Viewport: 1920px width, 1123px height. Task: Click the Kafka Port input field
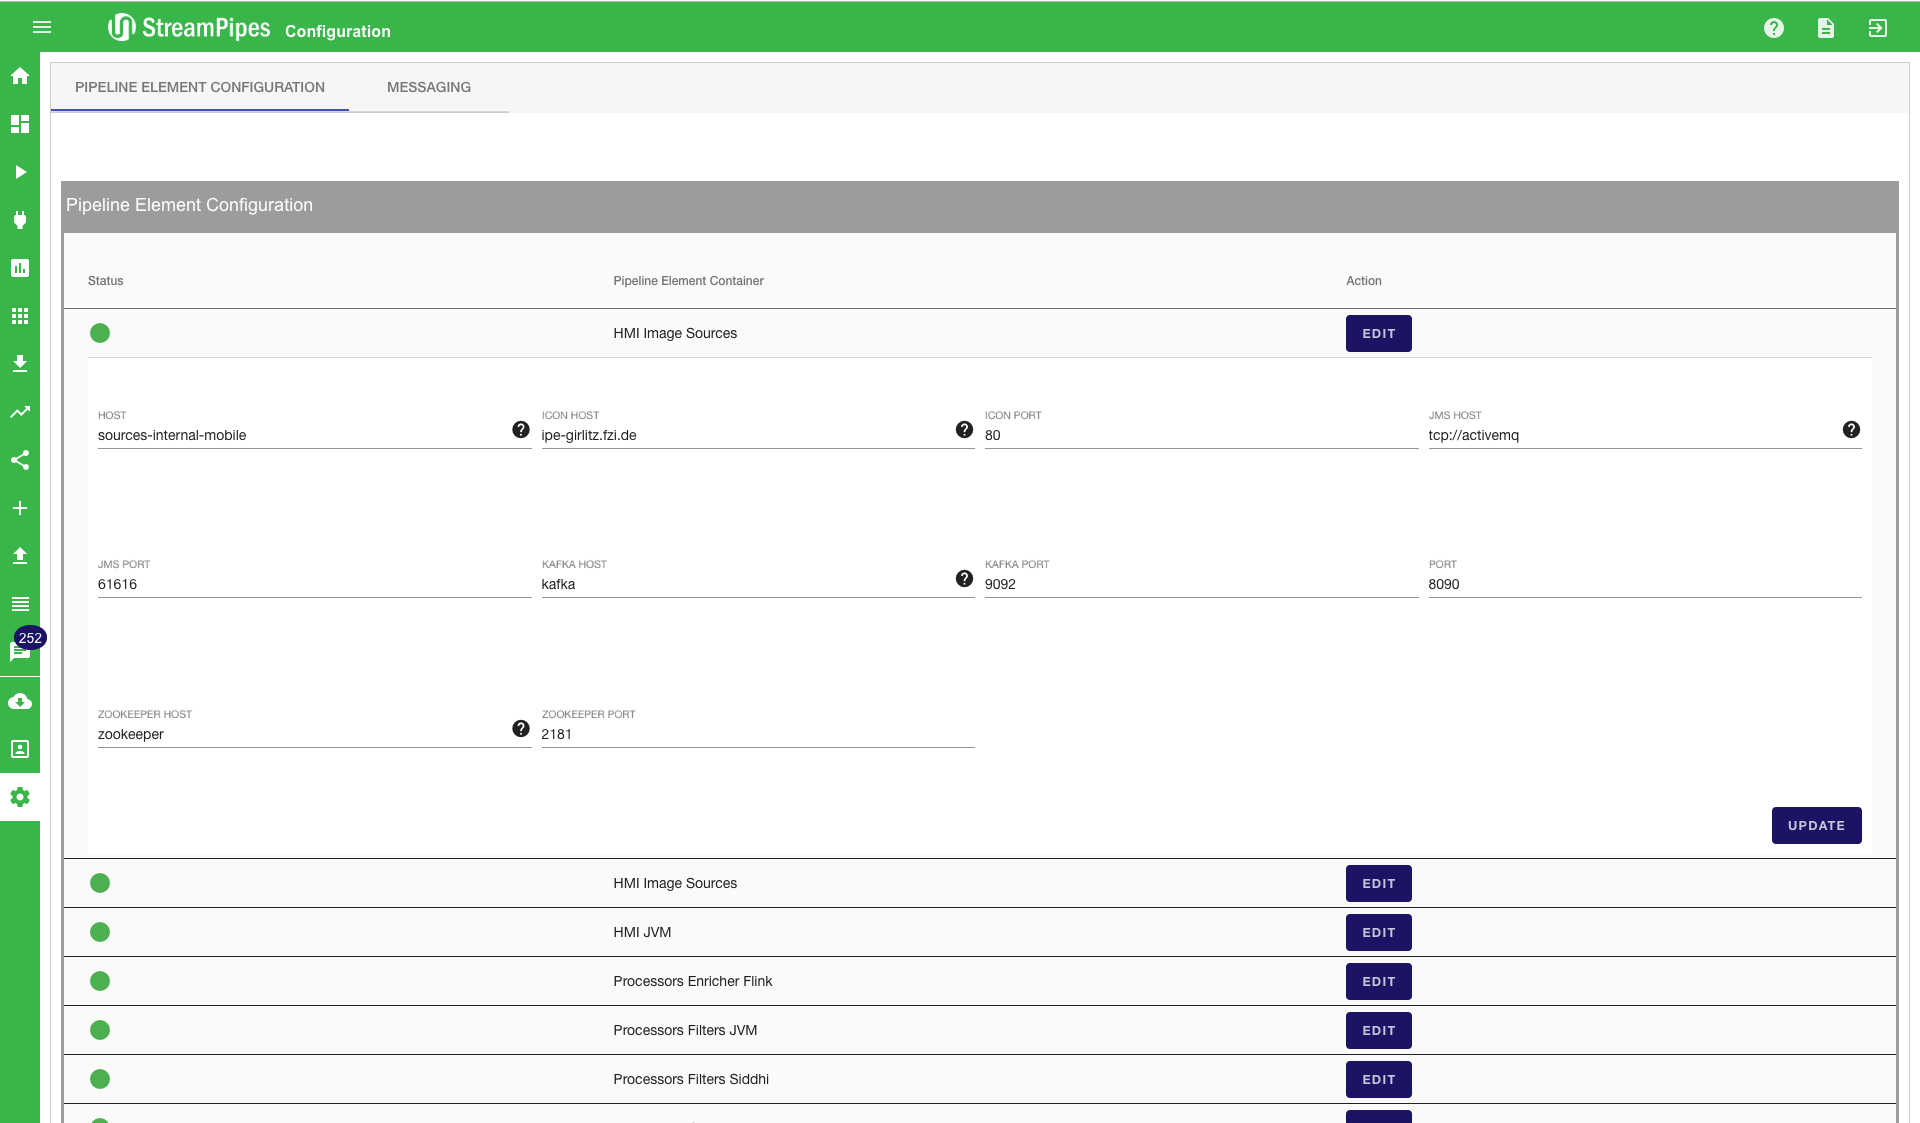[1200, 585]
